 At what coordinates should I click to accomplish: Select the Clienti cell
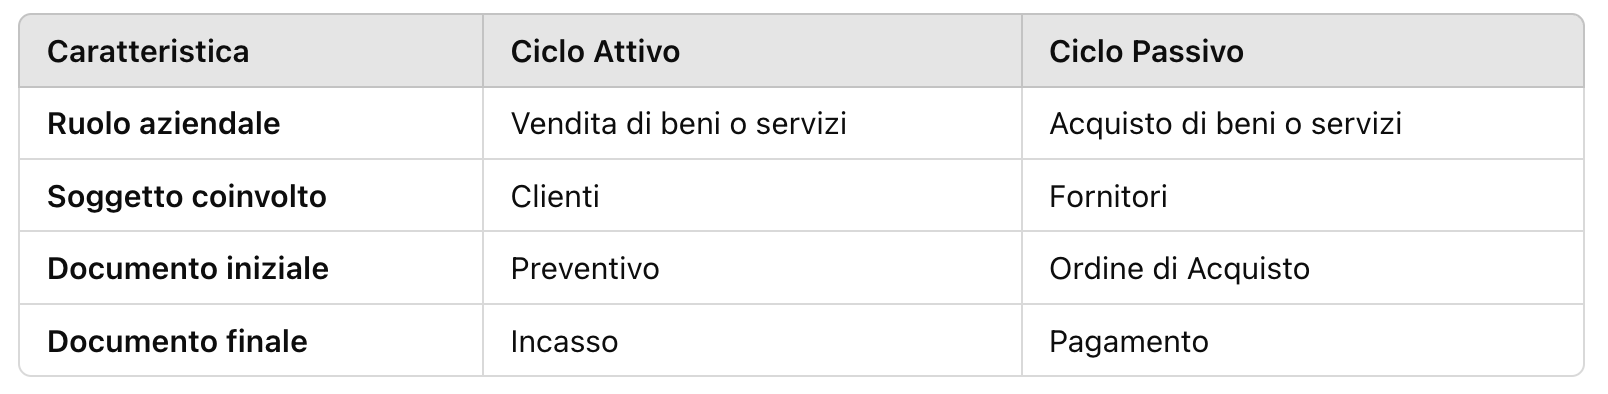pyautogui.click(x=555, y=196)
